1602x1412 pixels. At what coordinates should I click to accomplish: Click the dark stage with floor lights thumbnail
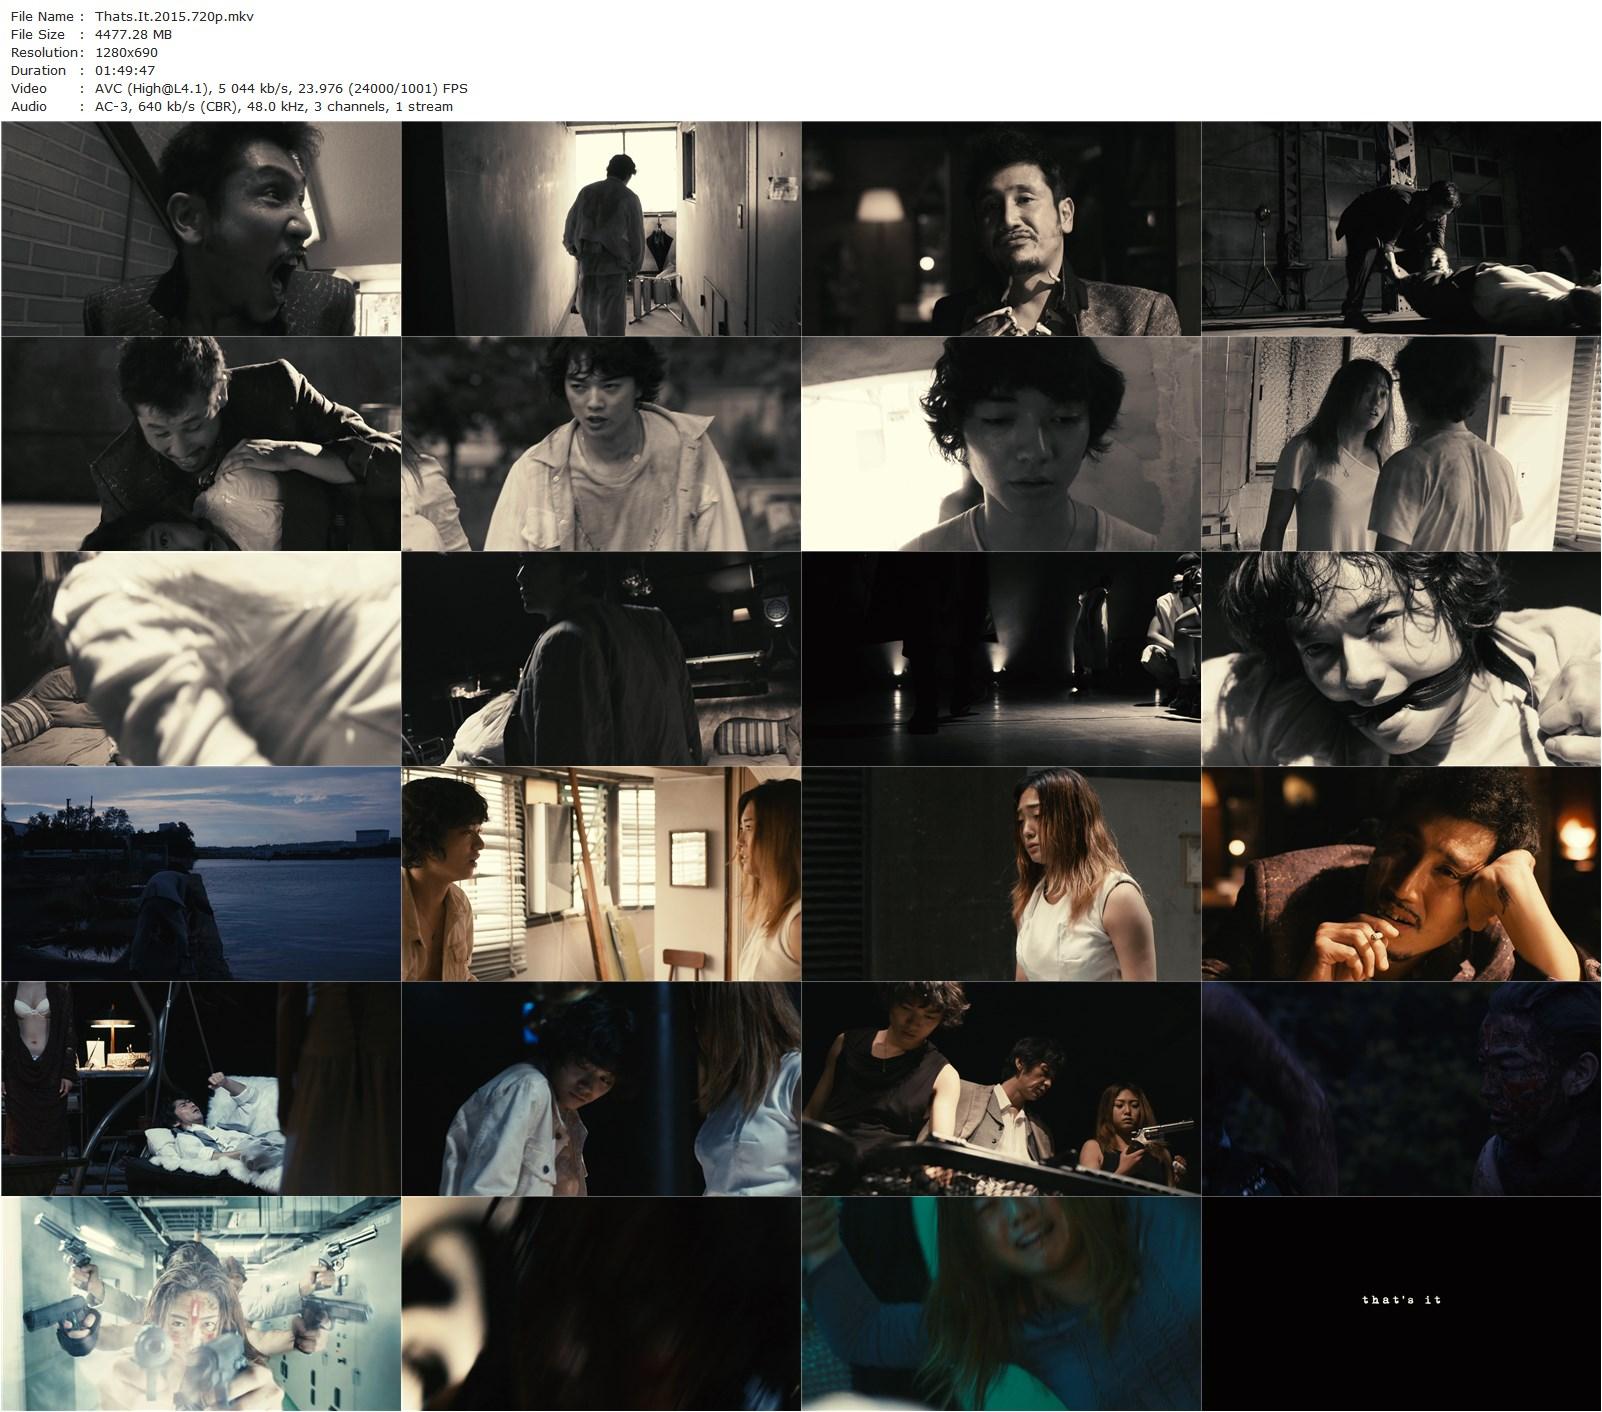click(1001, 659)
